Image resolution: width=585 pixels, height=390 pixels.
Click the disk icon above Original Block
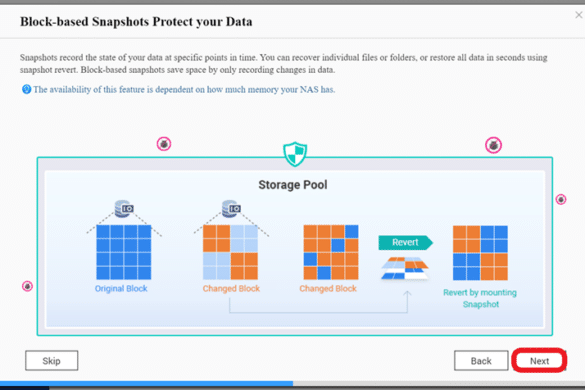(x=124, y=209)
